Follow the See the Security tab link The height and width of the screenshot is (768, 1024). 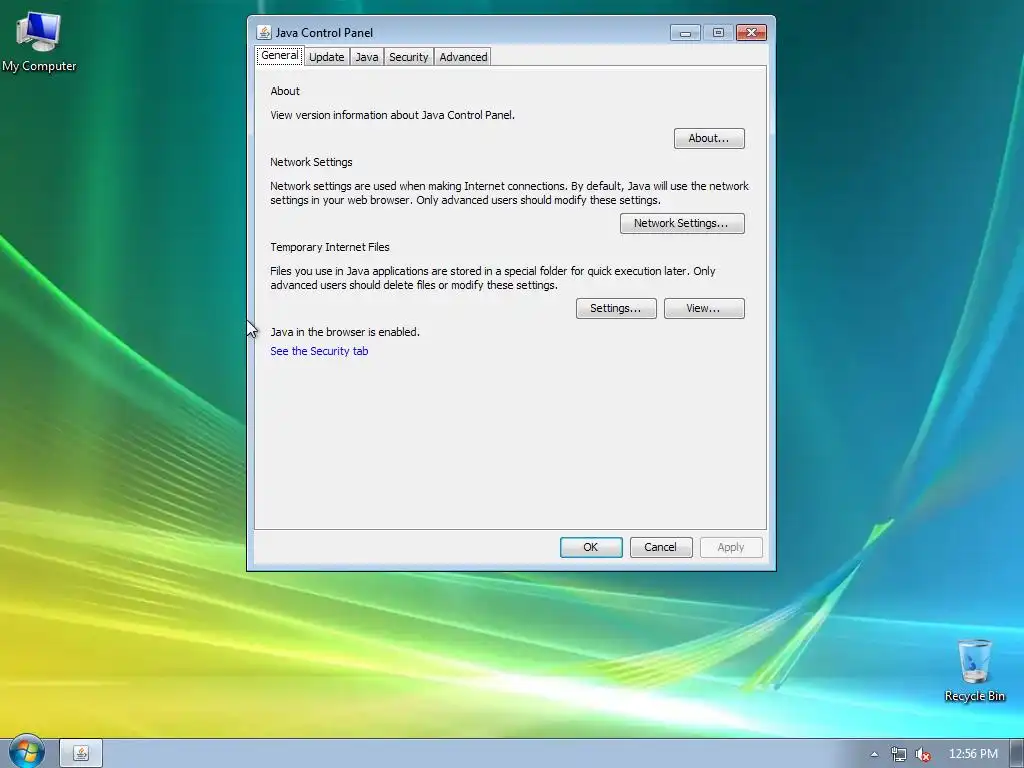pyautogui.click(x=319, y=351)
